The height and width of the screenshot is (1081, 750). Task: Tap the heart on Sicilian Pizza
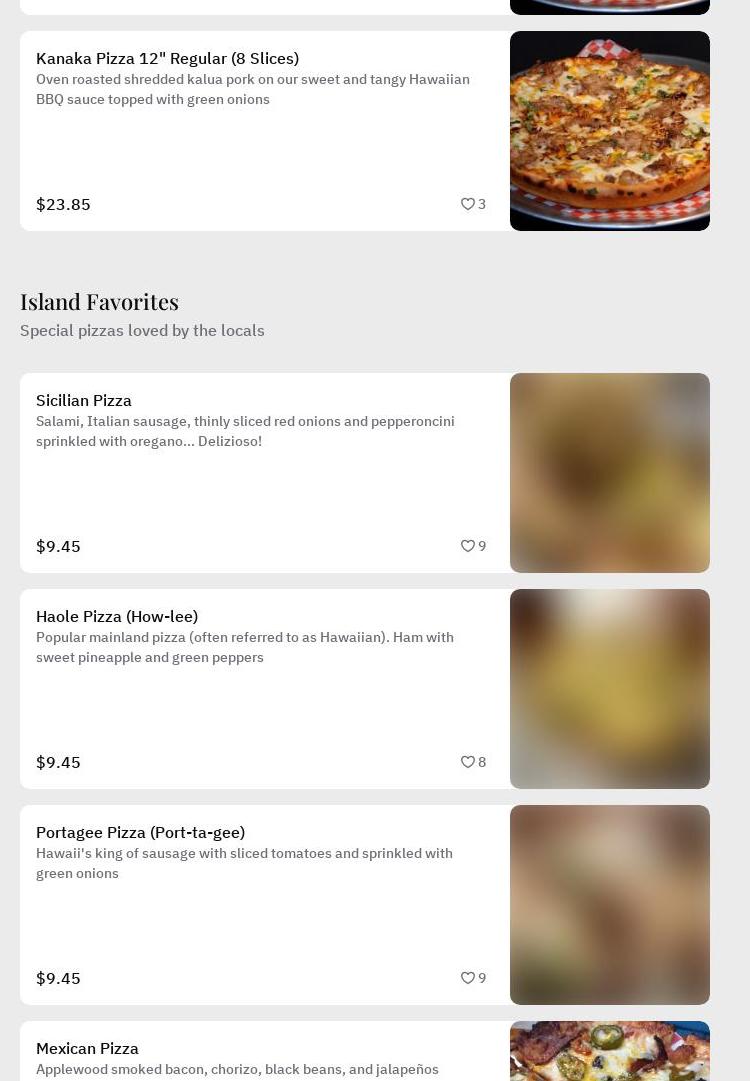coord(467,546)
